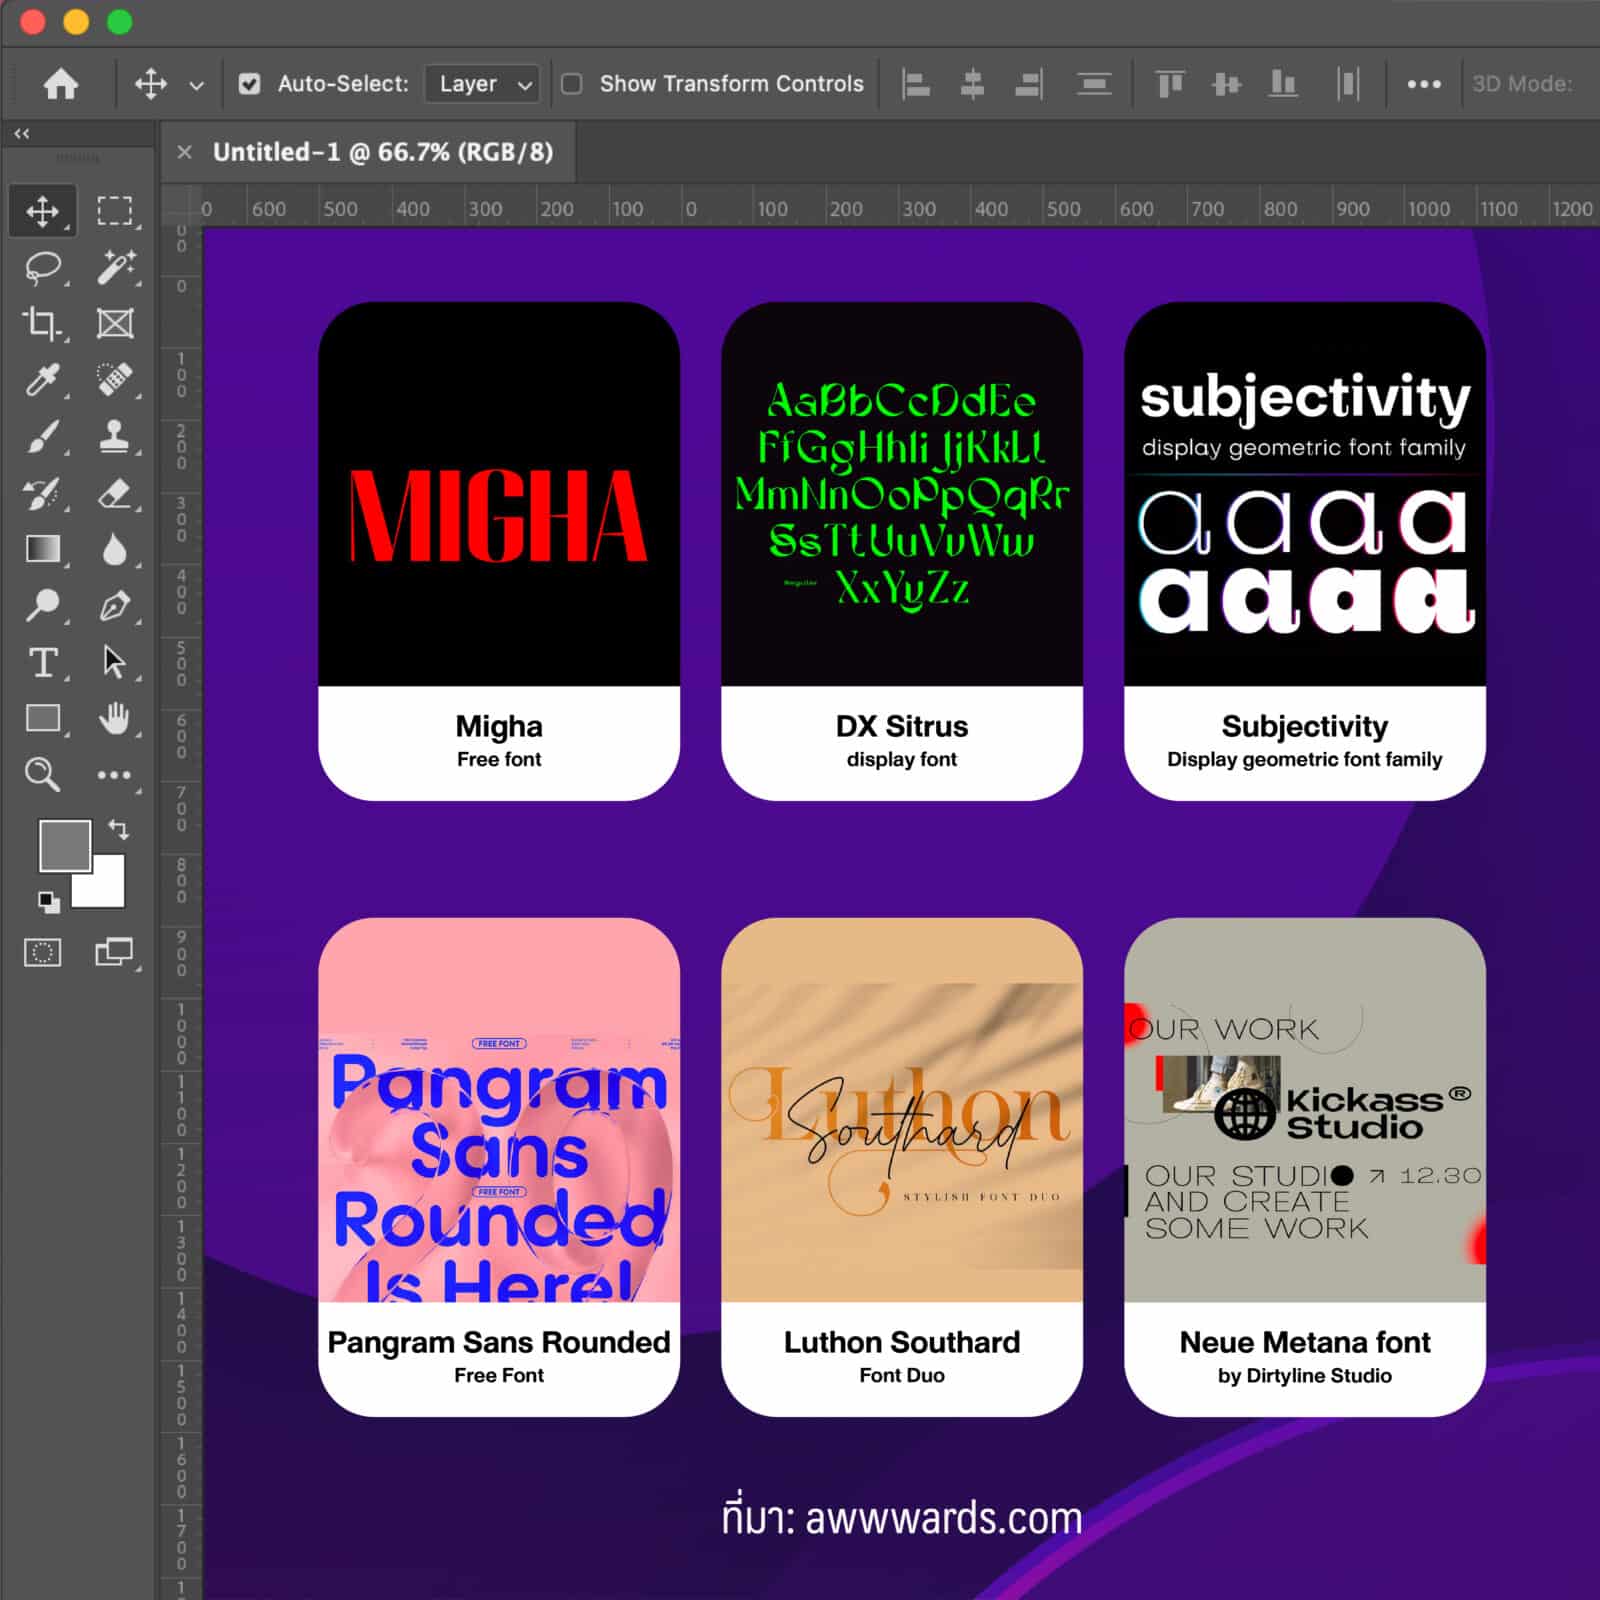1600x1600 pixels.
Task: Click the Home button
Action: click(x=61, y=84)
